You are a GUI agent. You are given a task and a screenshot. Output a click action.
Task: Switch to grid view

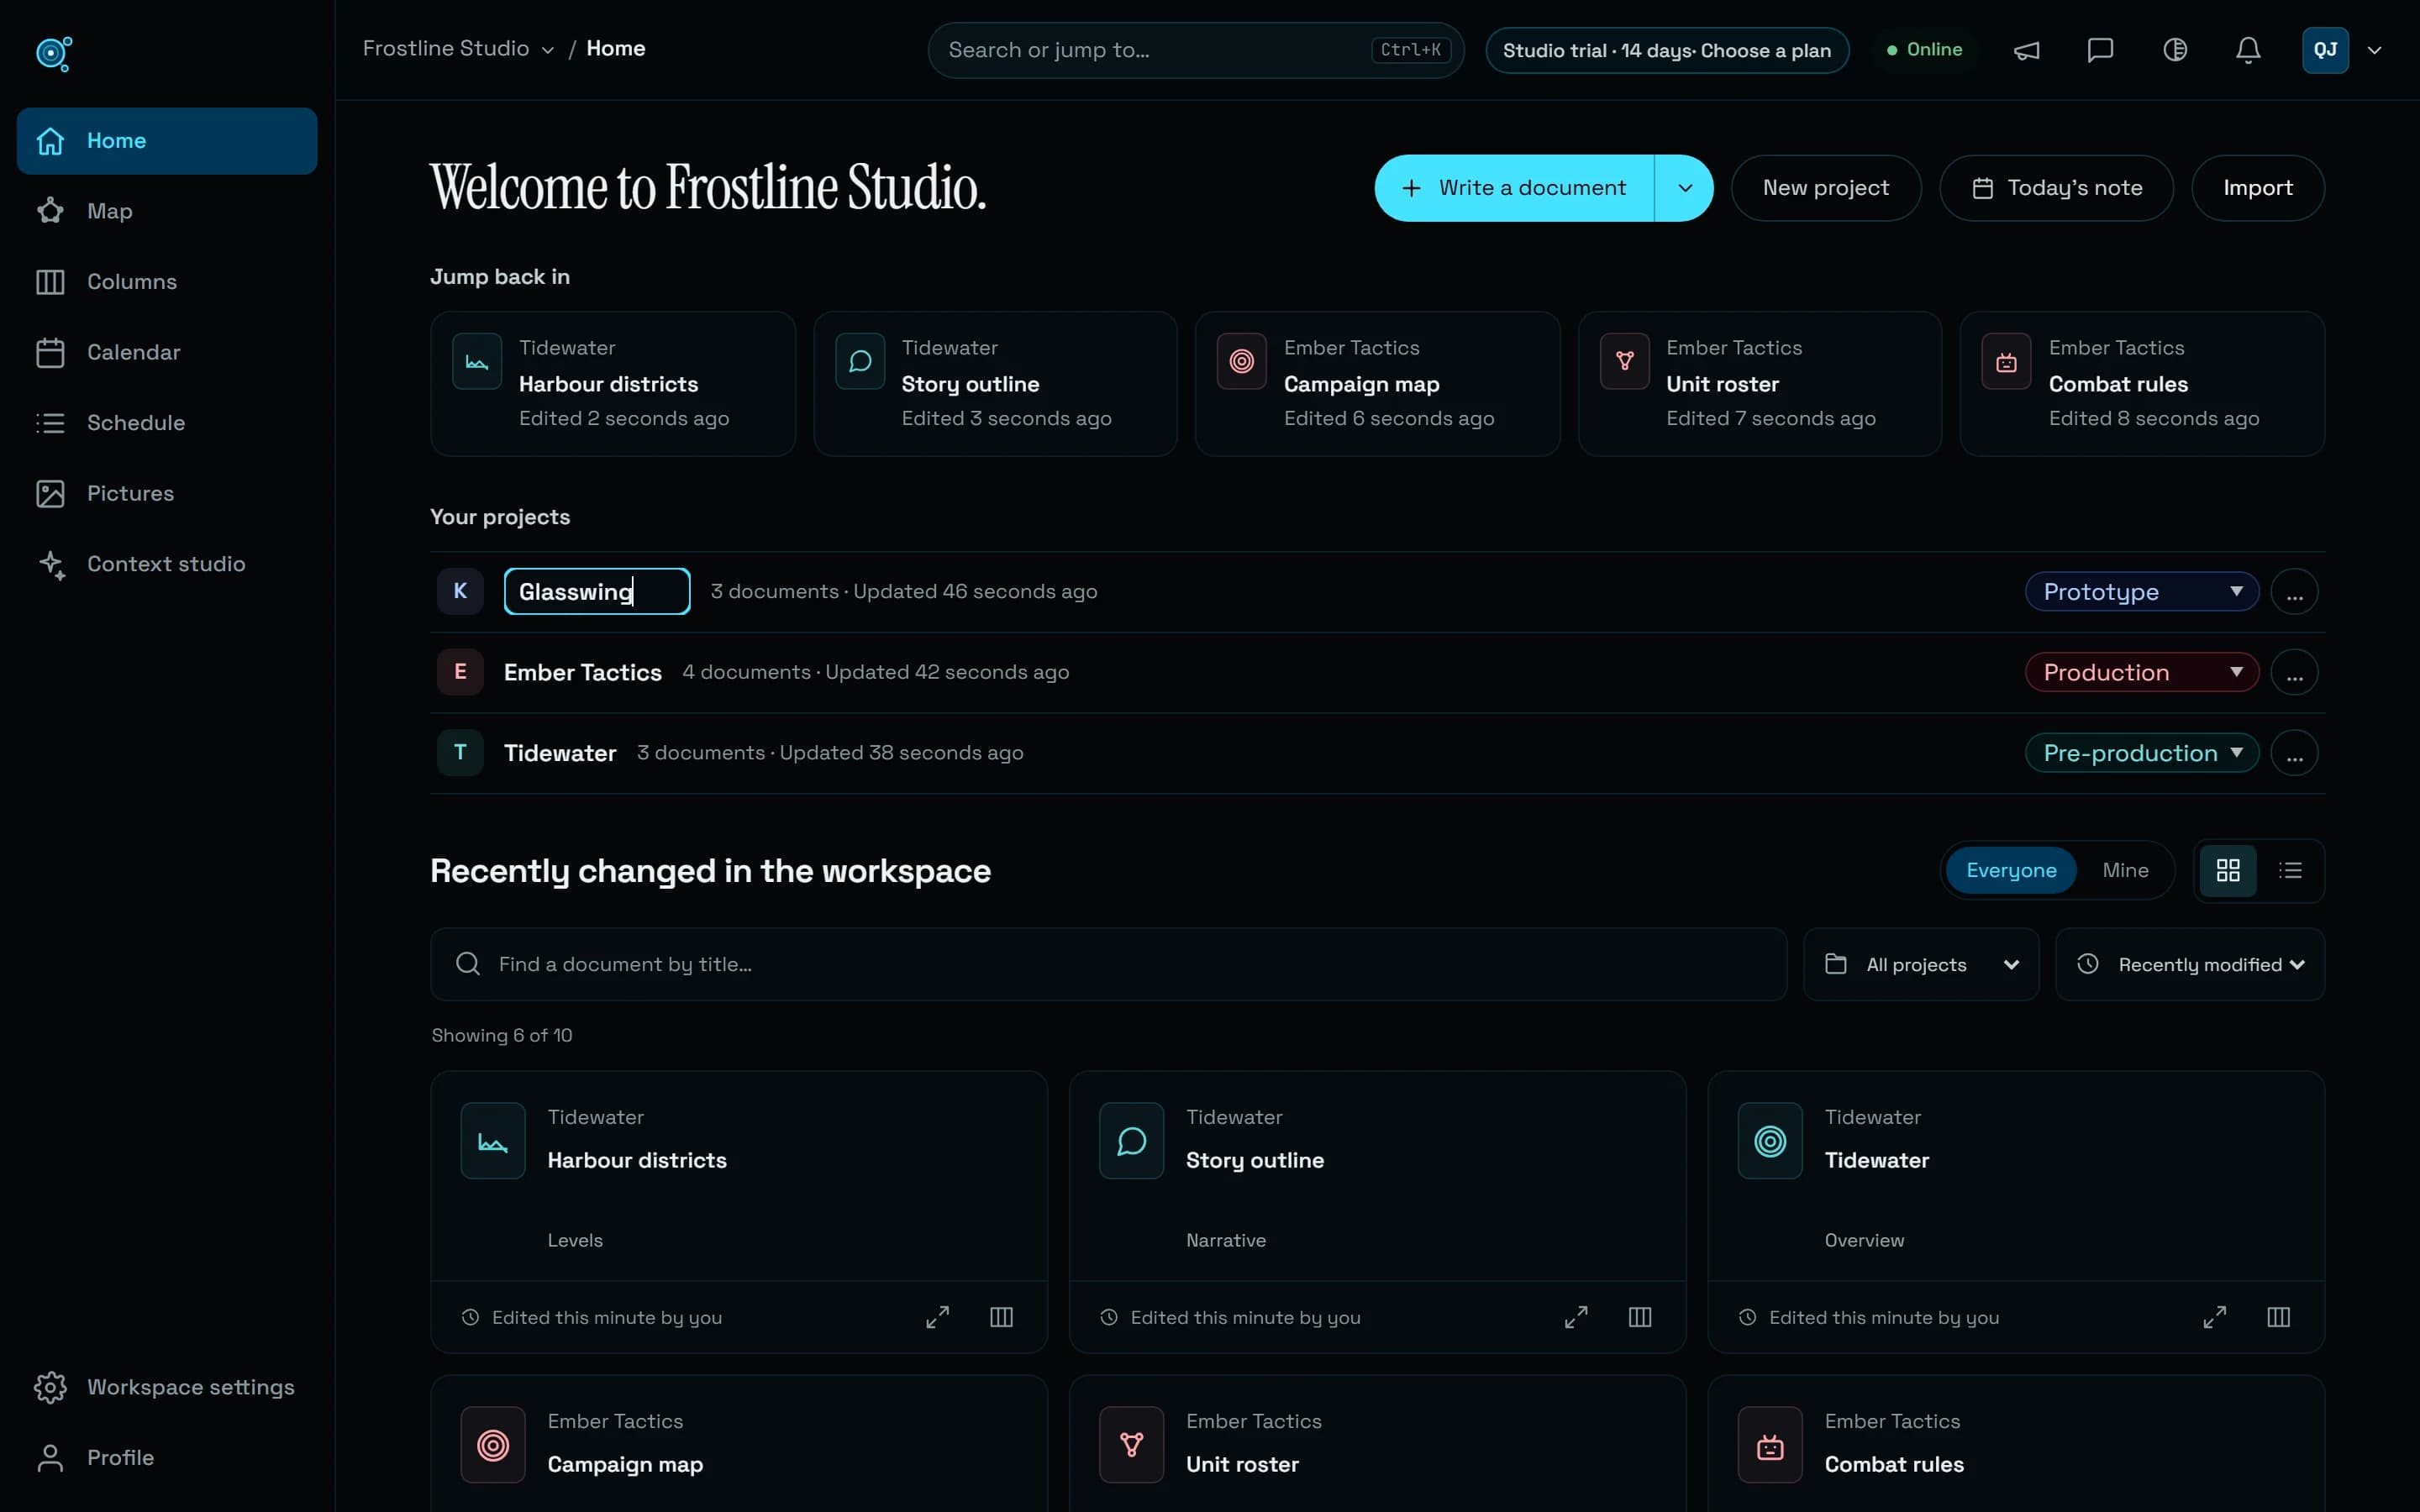[x=2228, y=870]
